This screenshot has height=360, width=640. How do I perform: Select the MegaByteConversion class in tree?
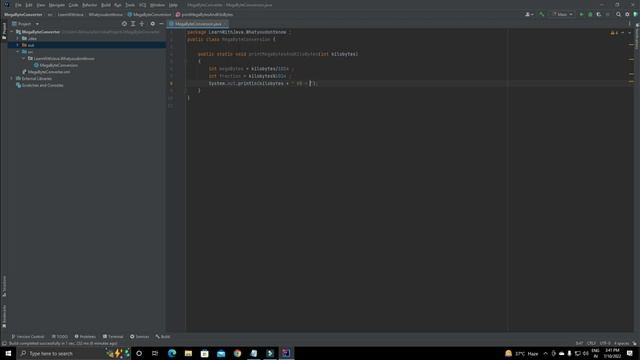(x=56, y=65)
